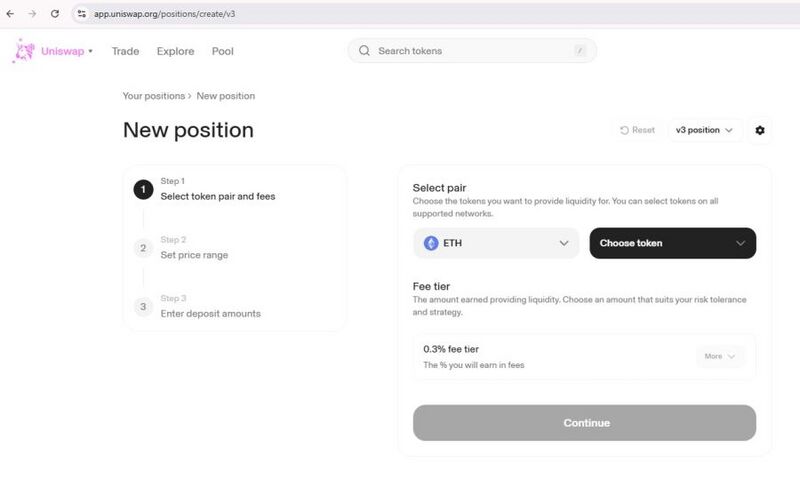Open the Choose token dropdown

click(672, 243)
